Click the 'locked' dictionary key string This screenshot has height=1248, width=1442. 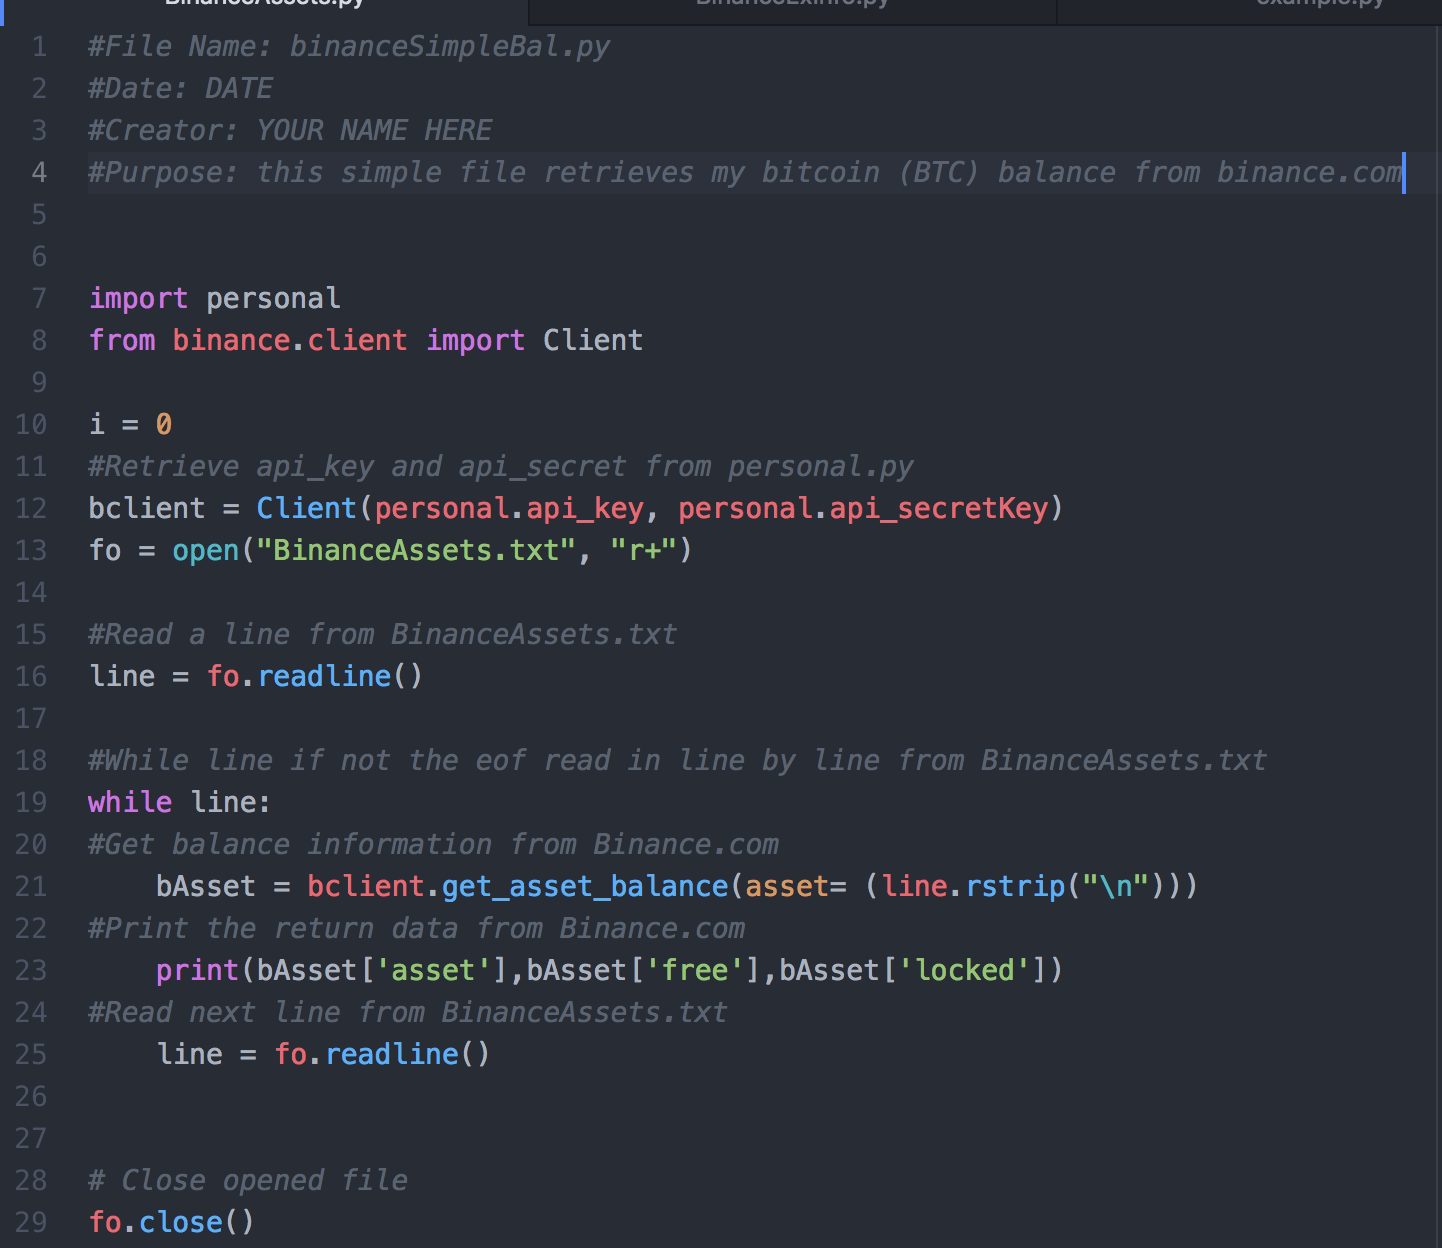tap(964, 971)
